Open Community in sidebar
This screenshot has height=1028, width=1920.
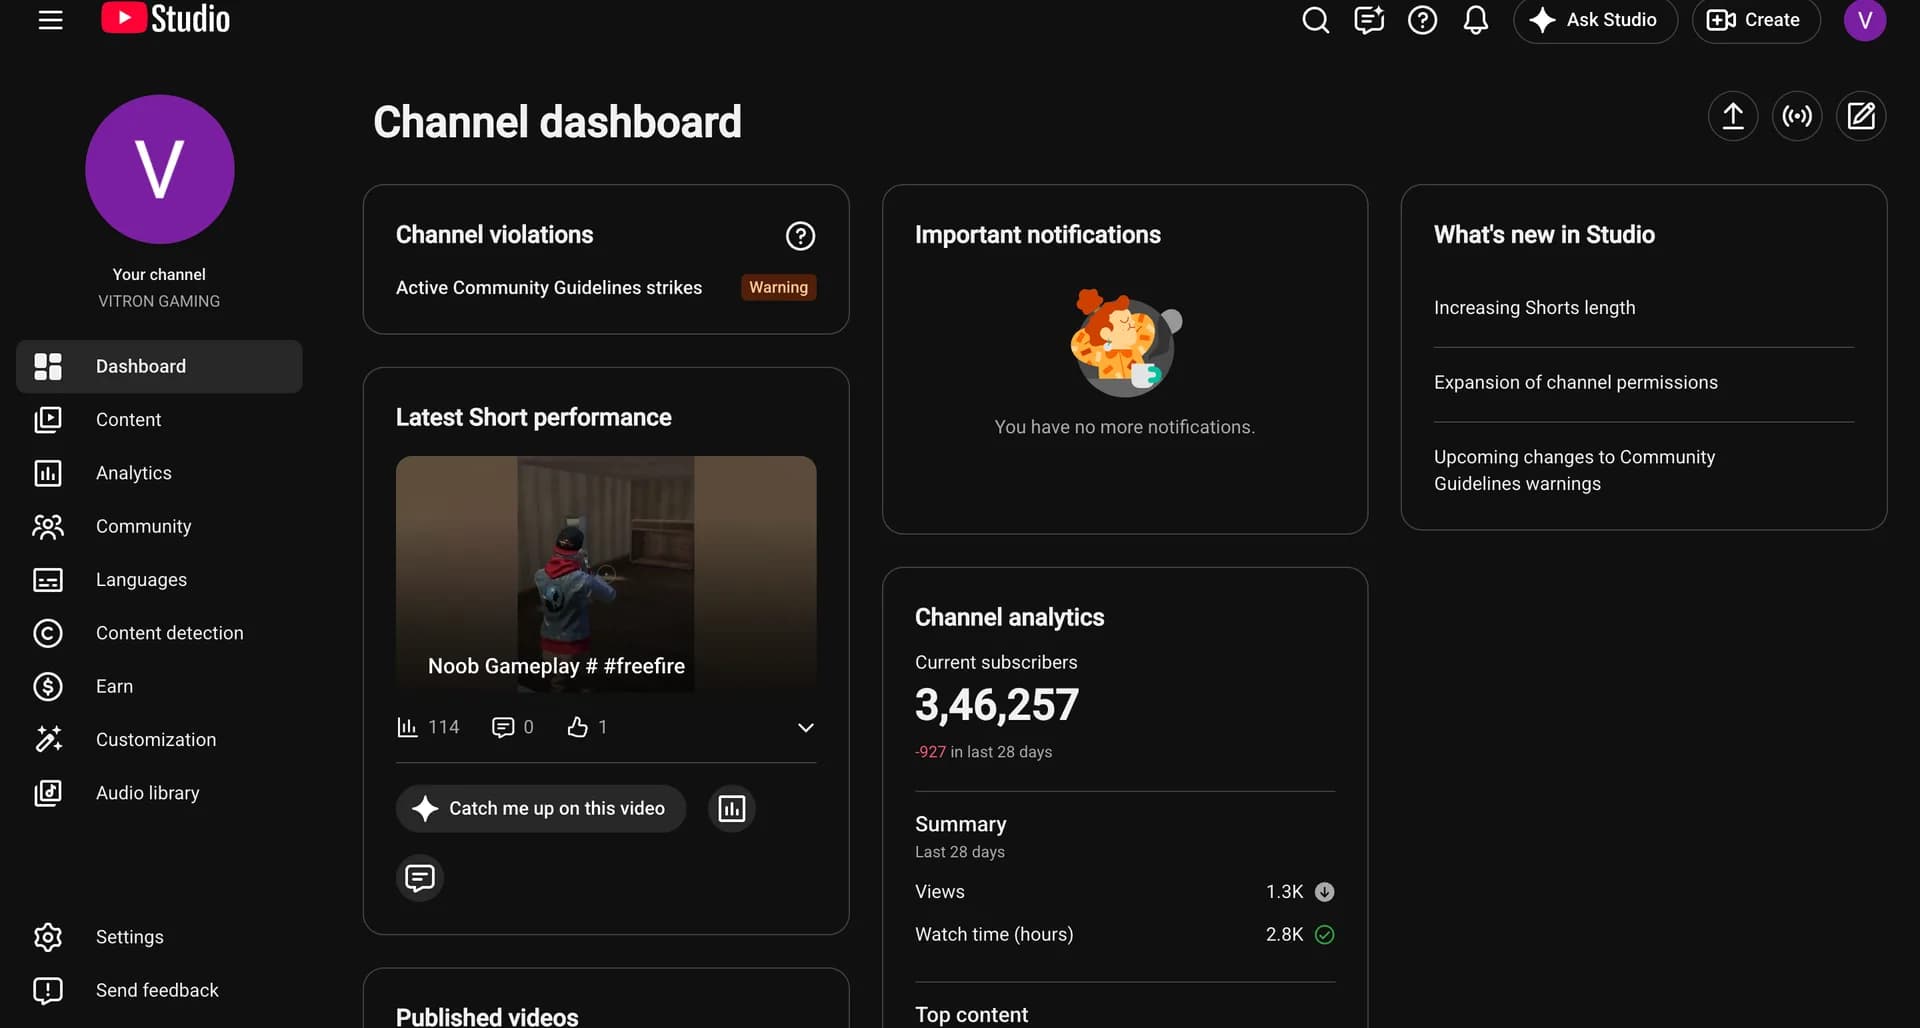[x=159, y=527]
